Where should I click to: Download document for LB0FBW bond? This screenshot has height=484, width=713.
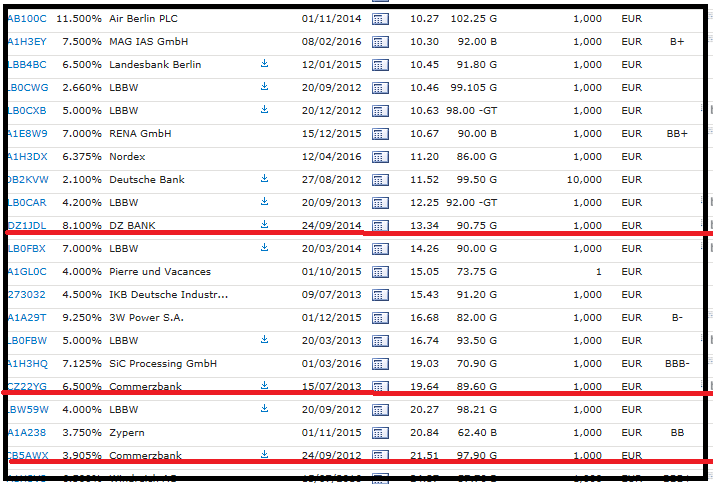coord(264,339)
